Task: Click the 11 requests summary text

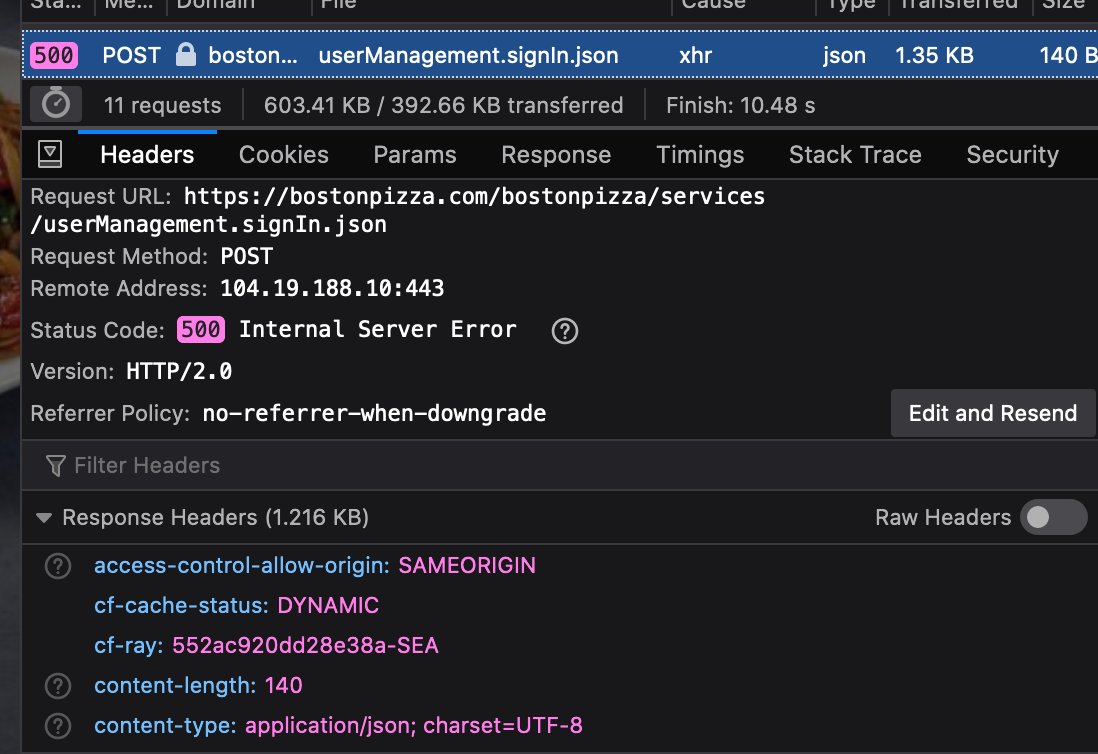Action: pos(162,105)
